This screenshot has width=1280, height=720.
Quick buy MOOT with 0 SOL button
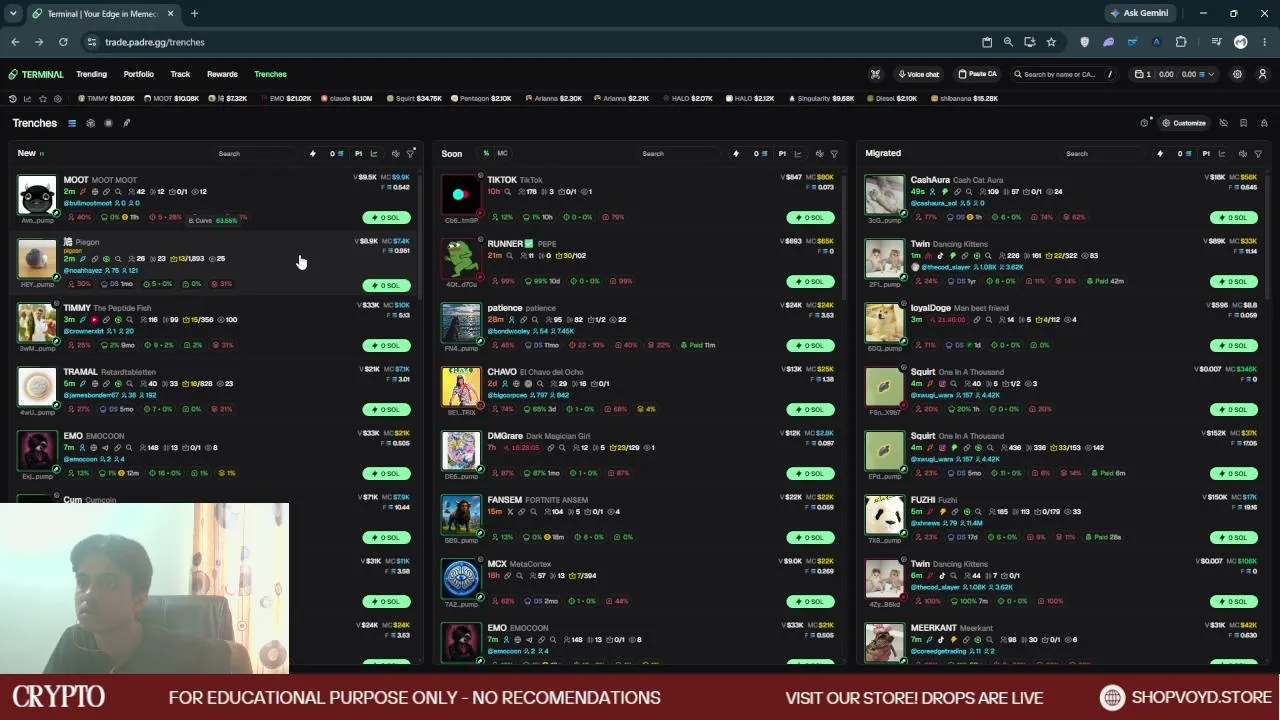(387, 217)
